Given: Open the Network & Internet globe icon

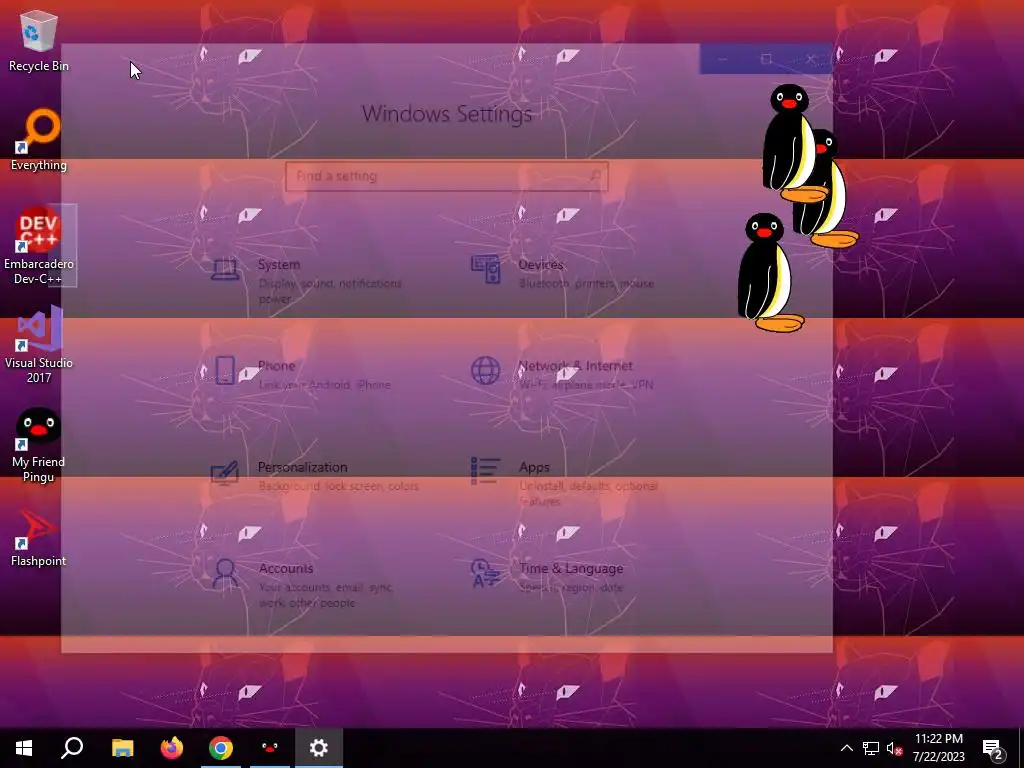Looking at the screenshot, I should (x=485, y=370).
